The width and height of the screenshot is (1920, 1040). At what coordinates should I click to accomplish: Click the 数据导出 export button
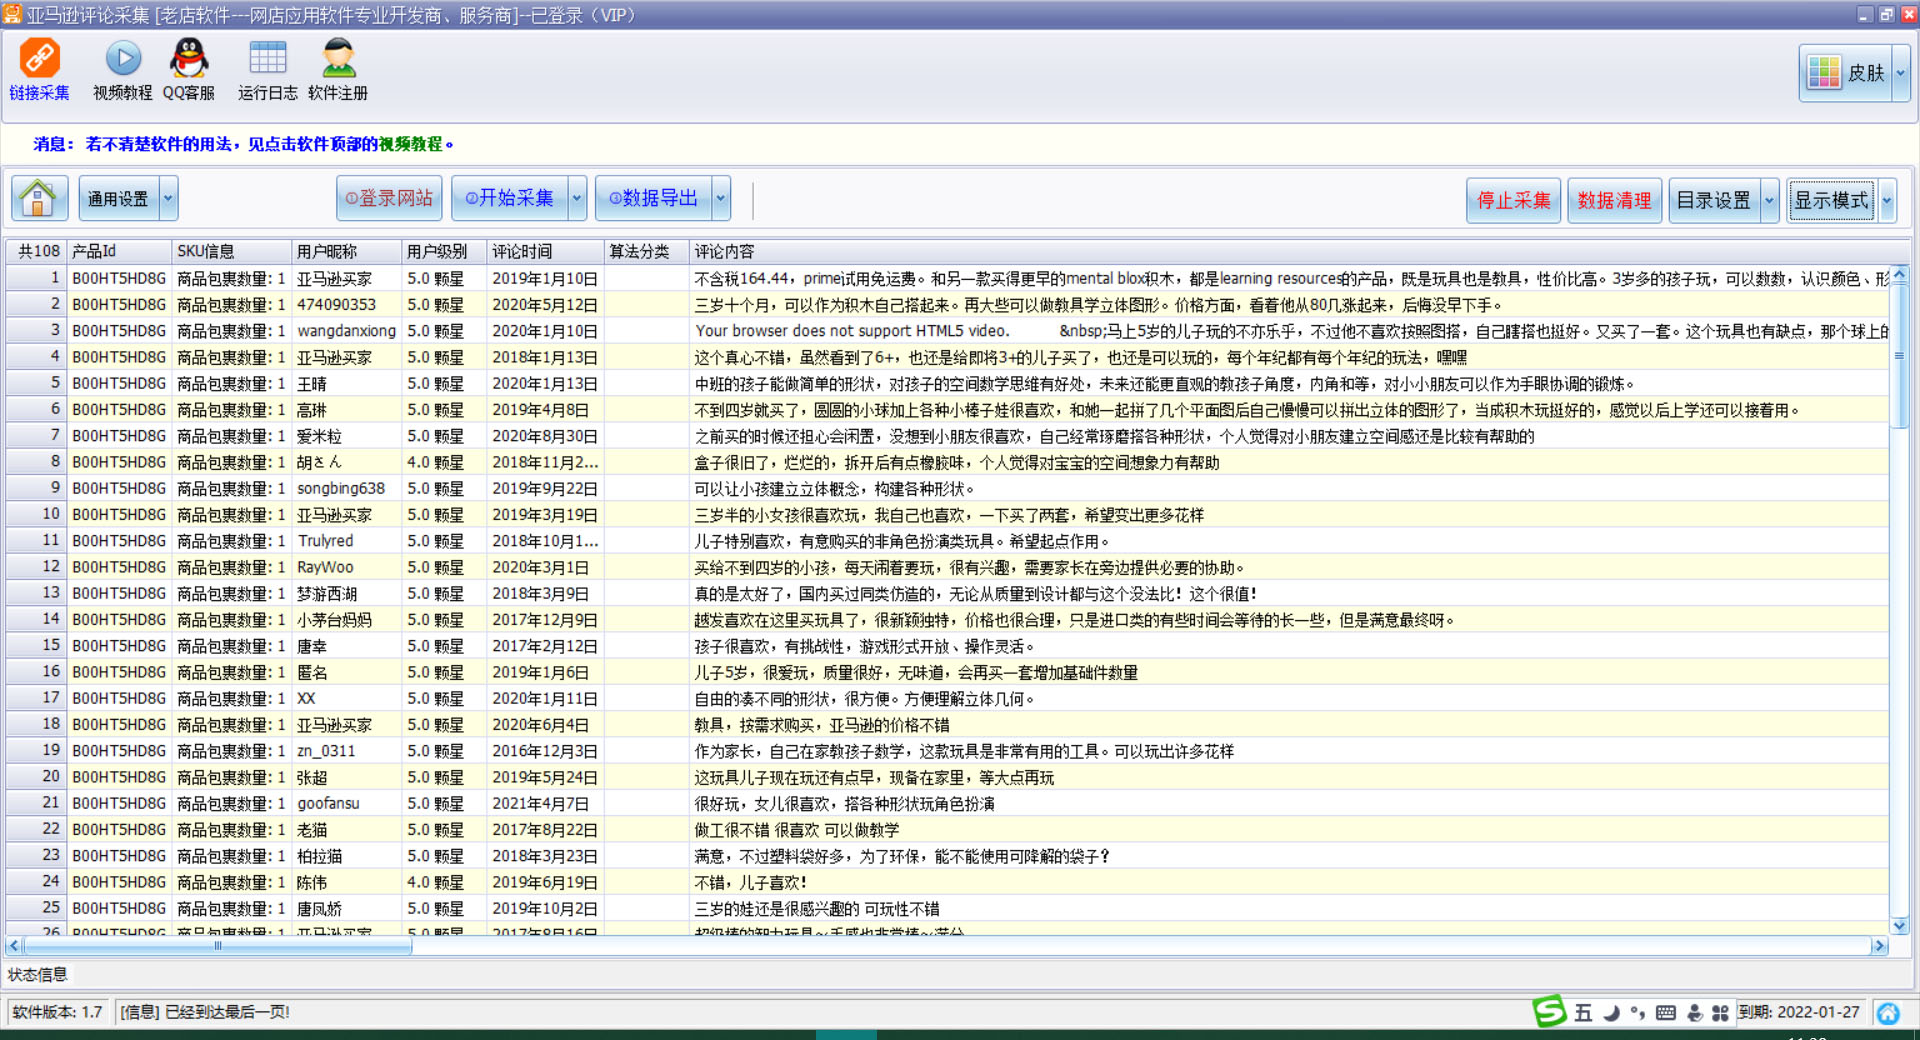(654, 198)
